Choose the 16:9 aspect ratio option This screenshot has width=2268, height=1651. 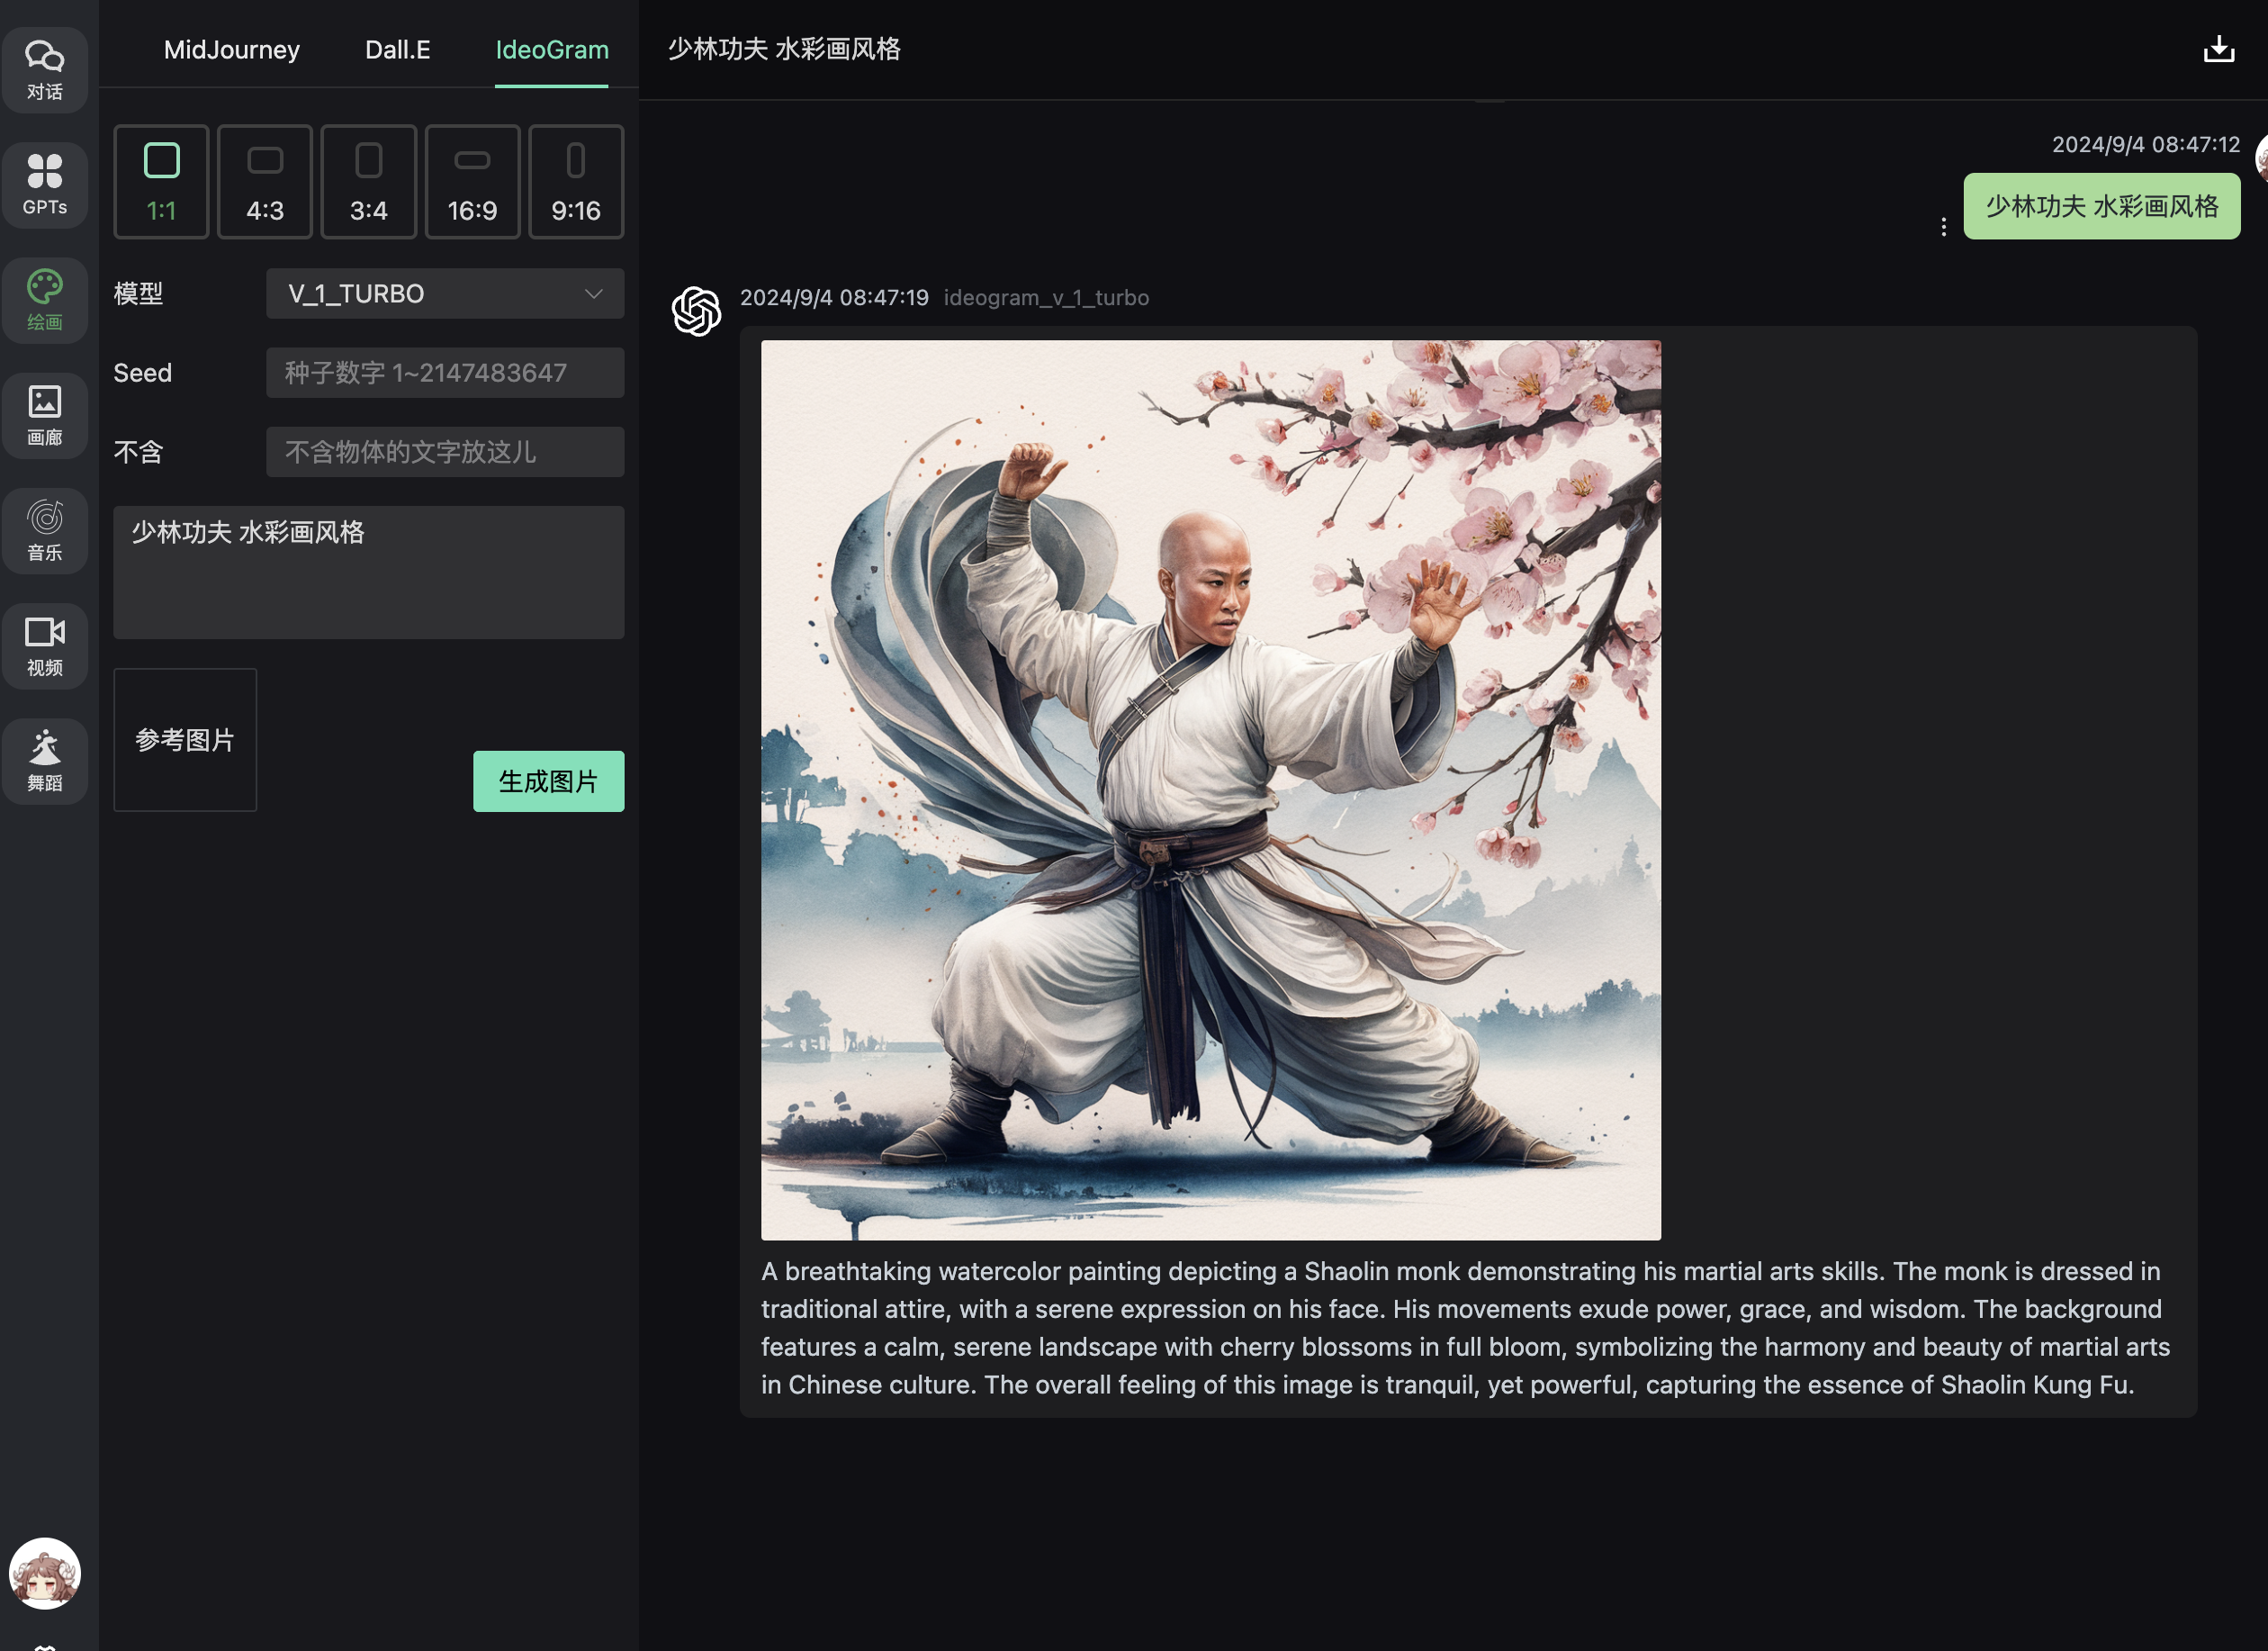[x=472, y=182]
